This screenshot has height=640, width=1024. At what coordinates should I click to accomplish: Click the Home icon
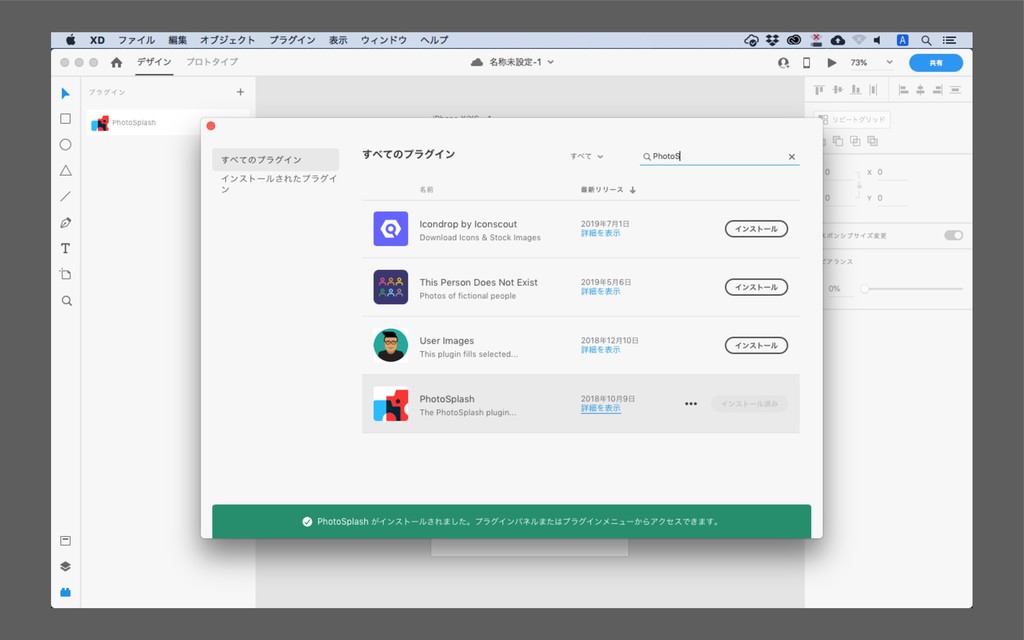point(116,62)
